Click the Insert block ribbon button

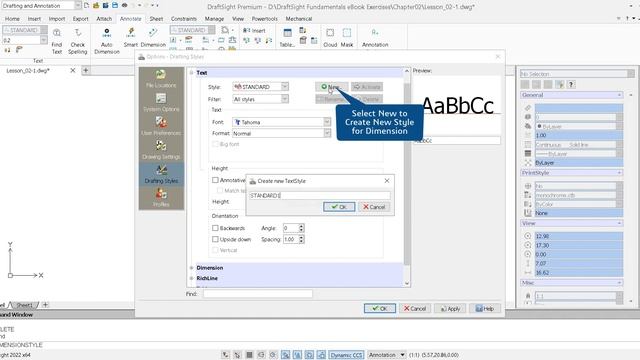point(254,31)
